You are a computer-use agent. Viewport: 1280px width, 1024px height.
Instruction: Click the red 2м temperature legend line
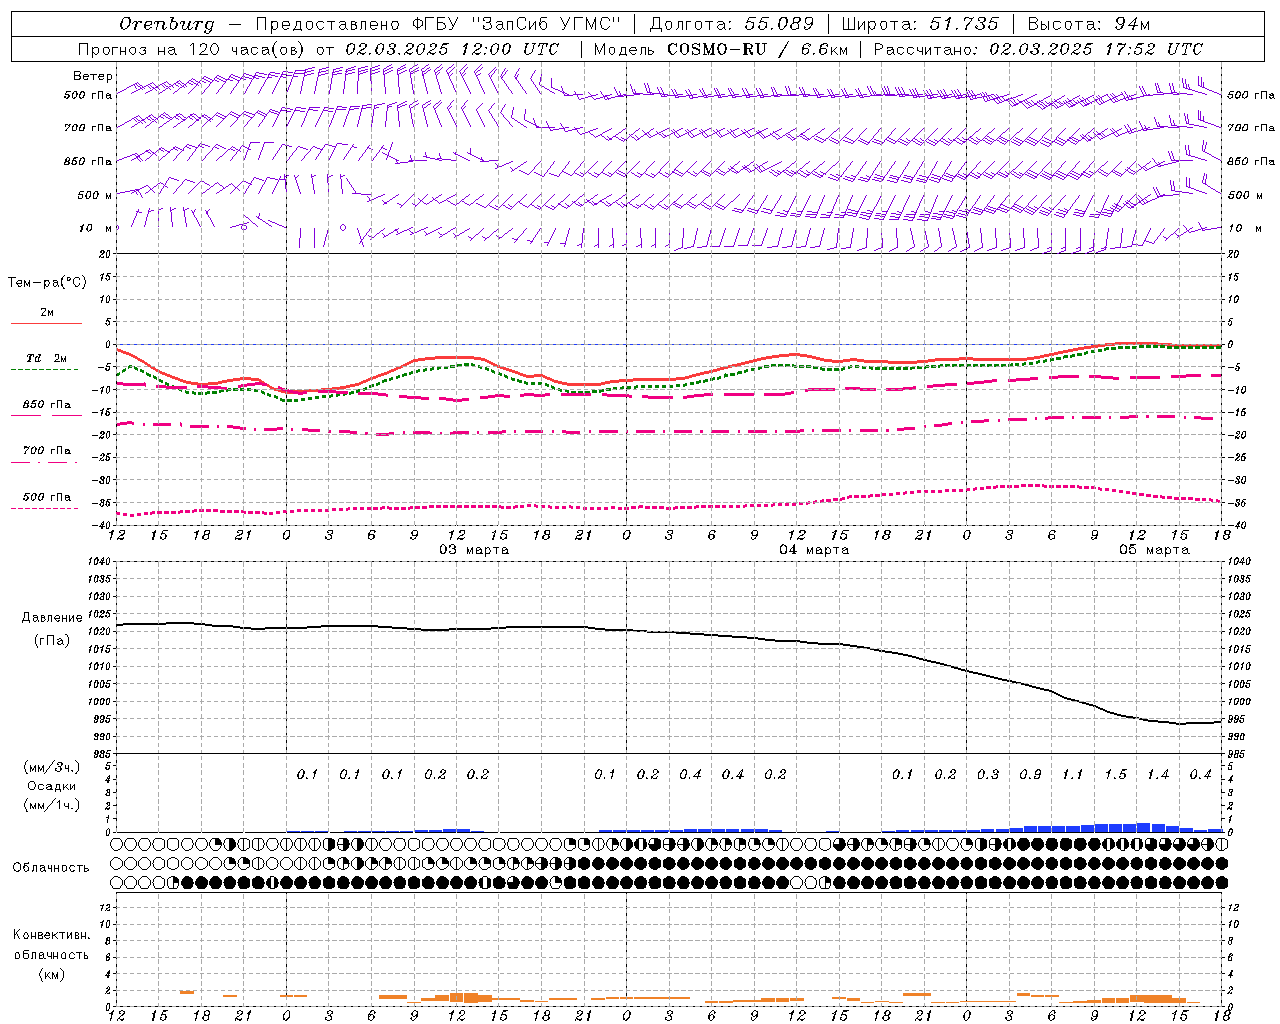46,323
